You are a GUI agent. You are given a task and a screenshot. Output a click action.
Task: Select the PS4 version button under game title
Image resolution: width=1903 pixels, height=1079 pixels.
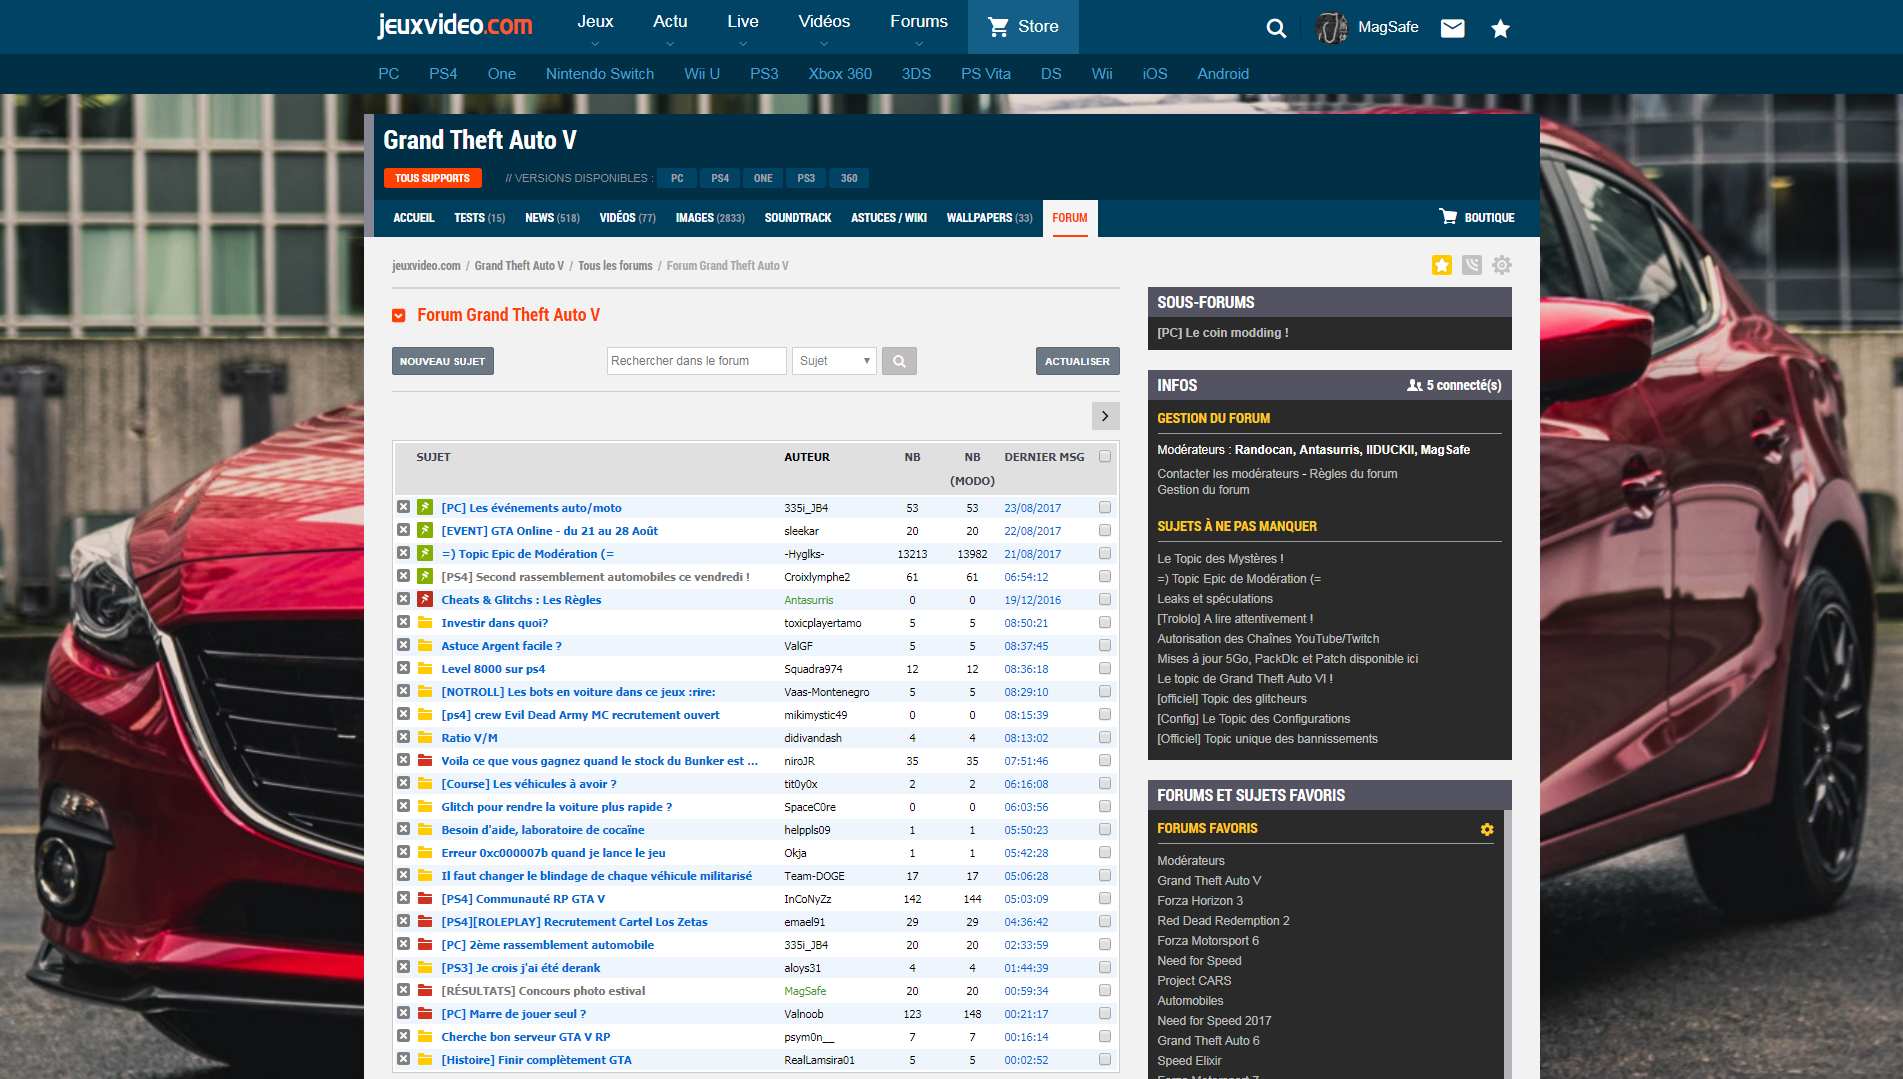click(x=720, y=178)
